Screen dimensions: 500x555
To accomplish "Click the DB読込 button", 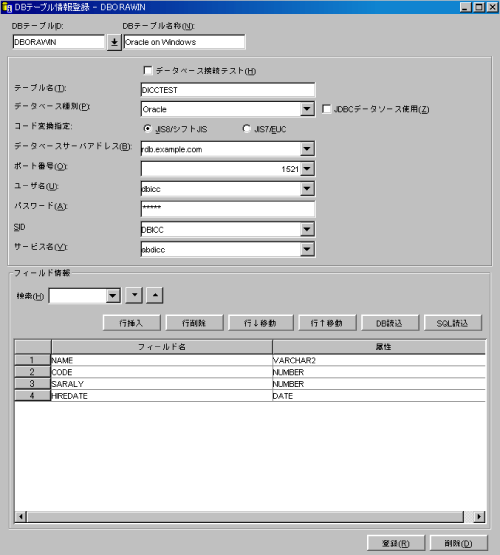I will click(x=390, y=323).
